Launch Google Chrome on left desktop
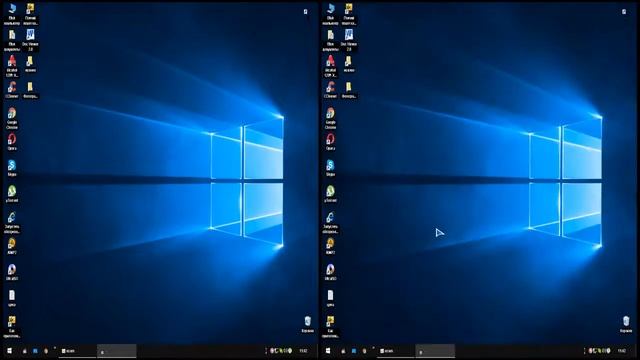640x360 pixels. [x=12, y=118]
